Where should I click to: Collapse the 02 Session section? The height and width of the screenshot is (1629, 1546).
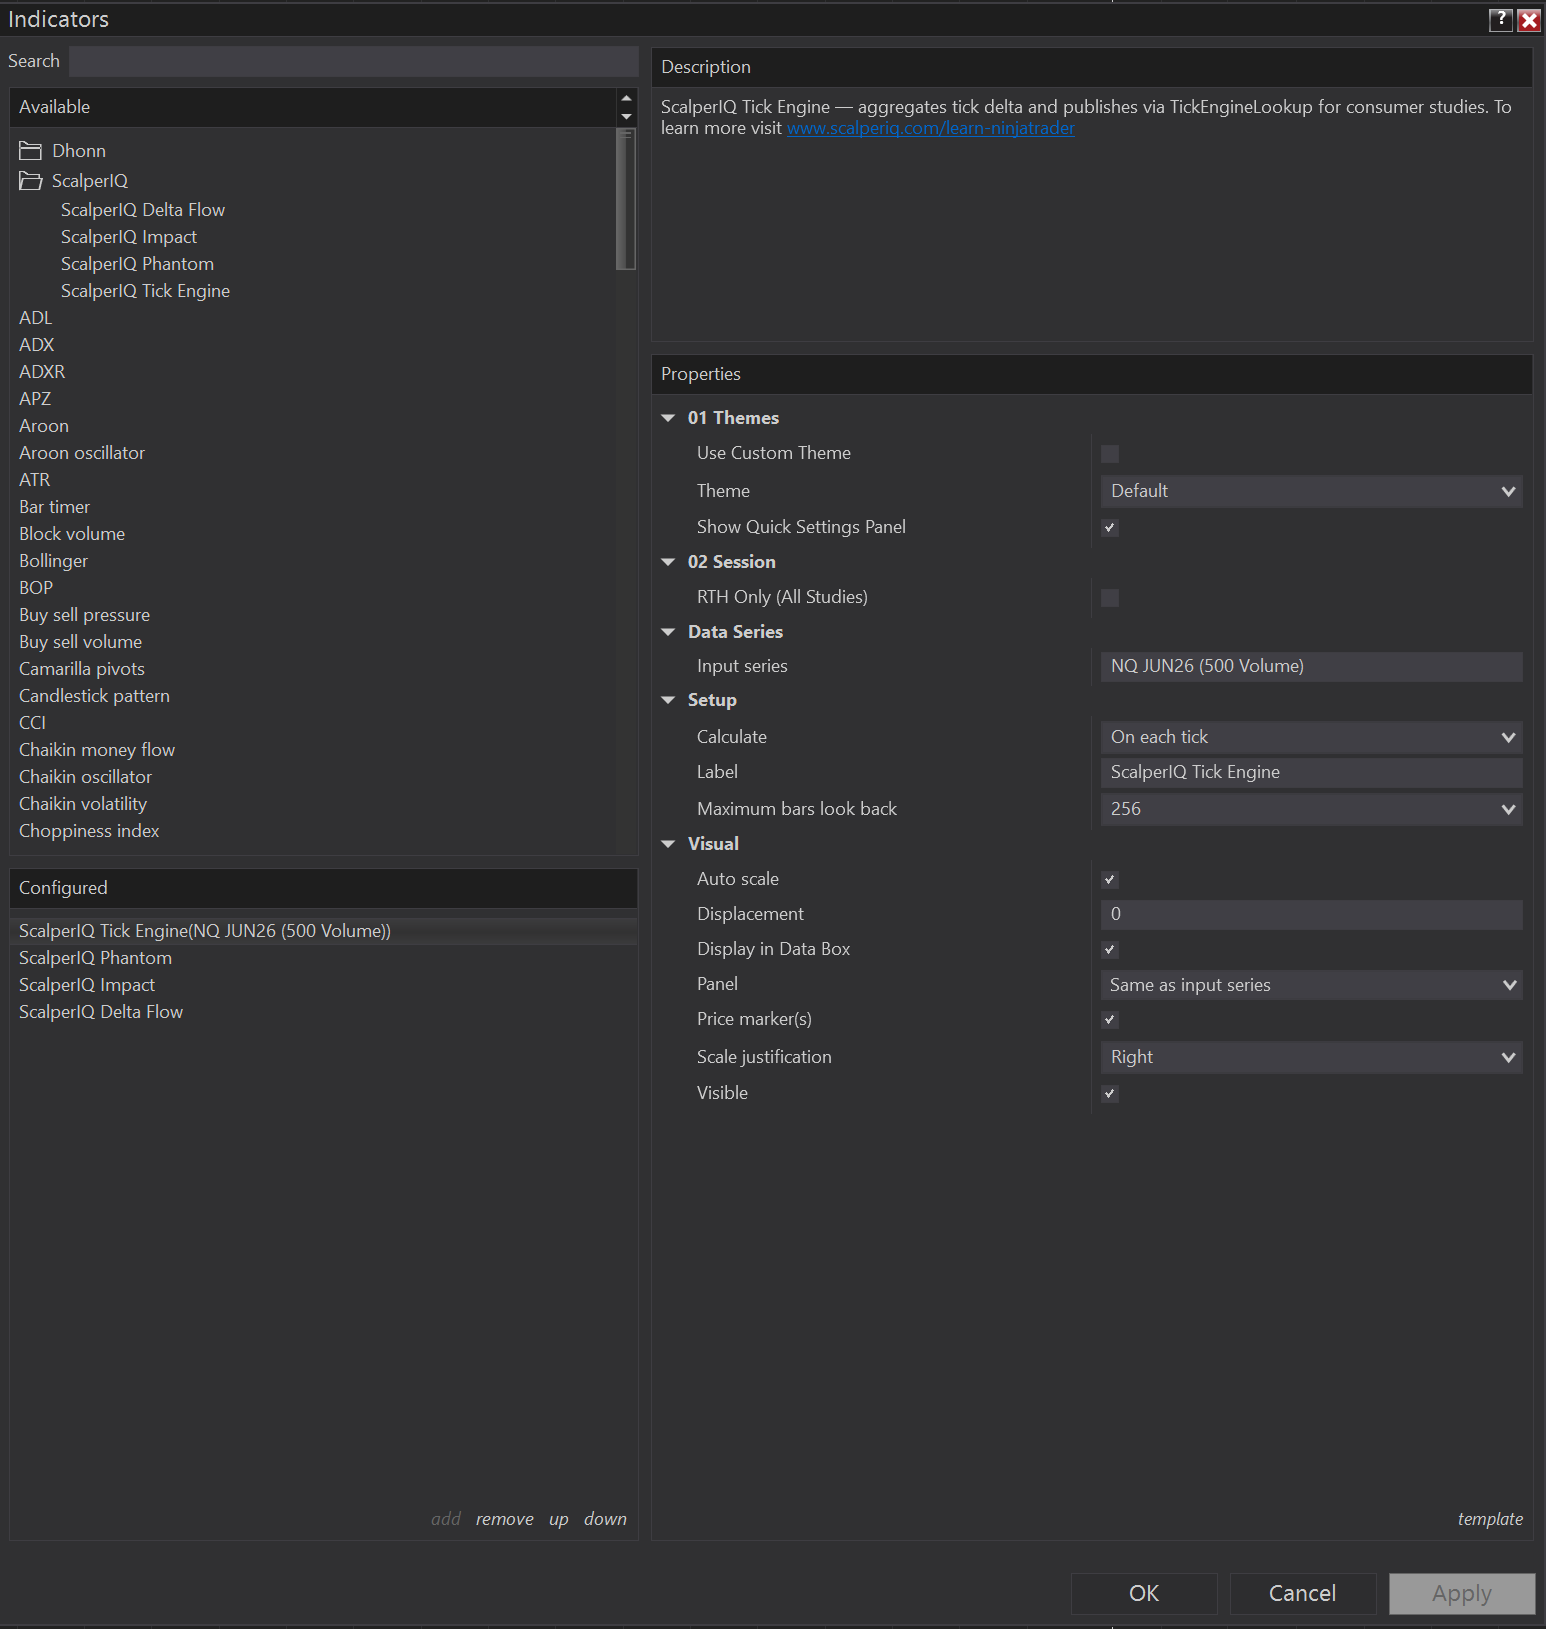668,562
